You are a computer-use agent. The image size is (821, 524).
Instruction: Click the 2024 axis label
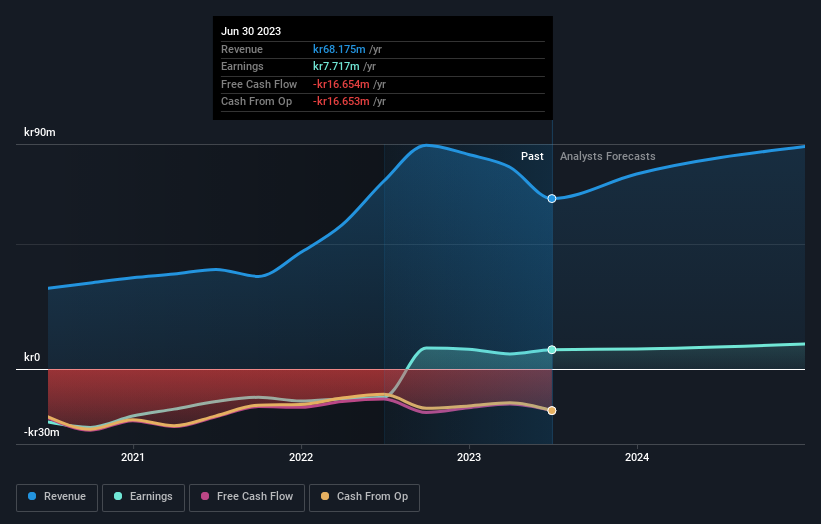coord(637,458)
